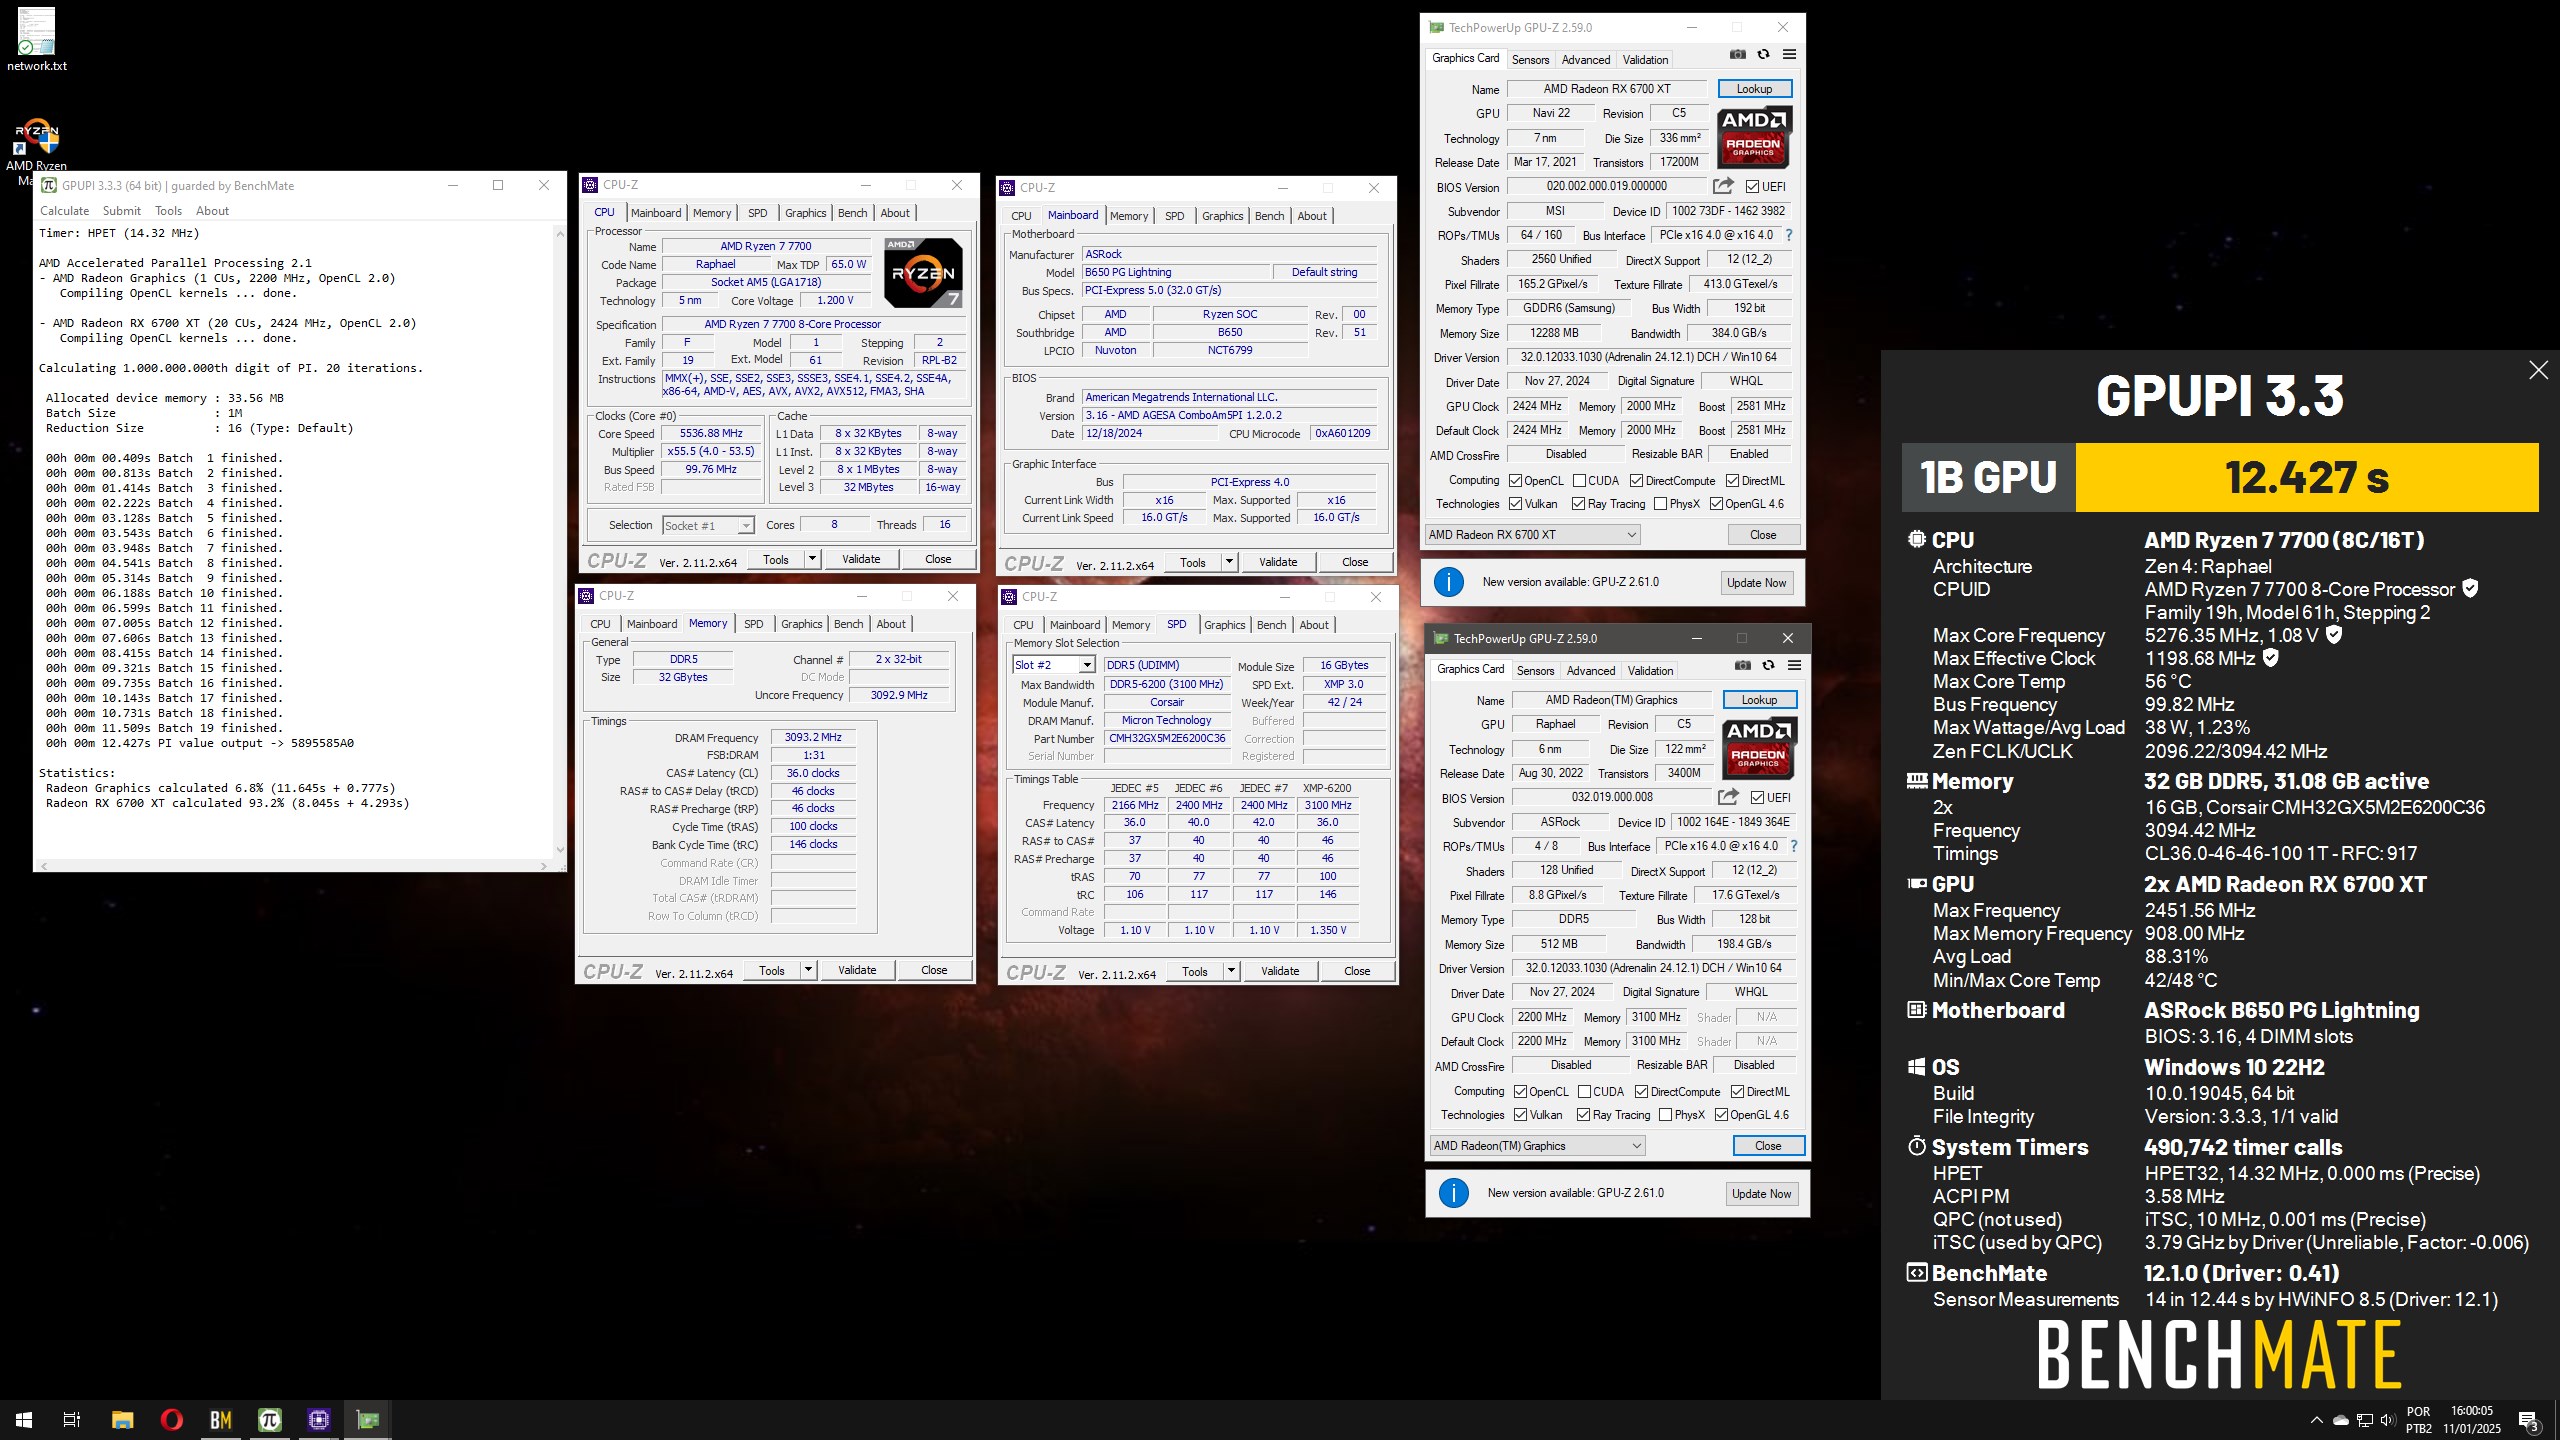Toggle Ray Tracing checkbox in top GPU-Z window

coord(1578,504)
